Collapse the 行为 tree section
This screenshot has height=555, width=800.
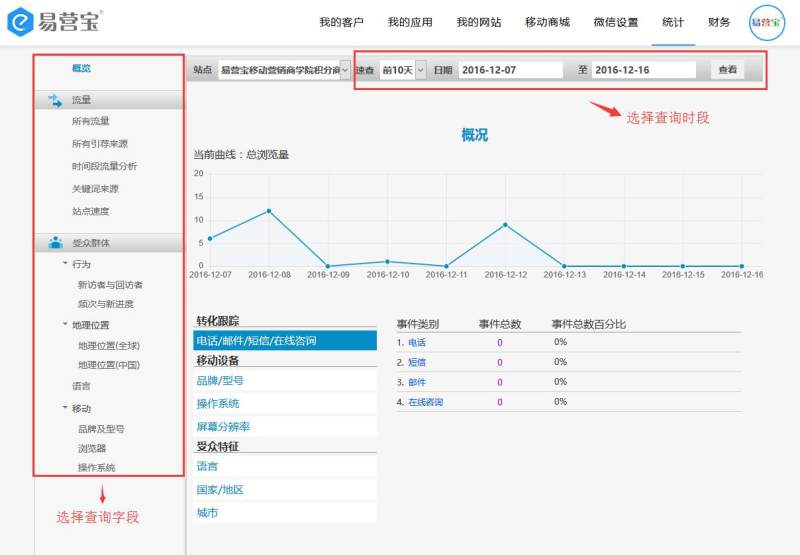pos(66,264)
